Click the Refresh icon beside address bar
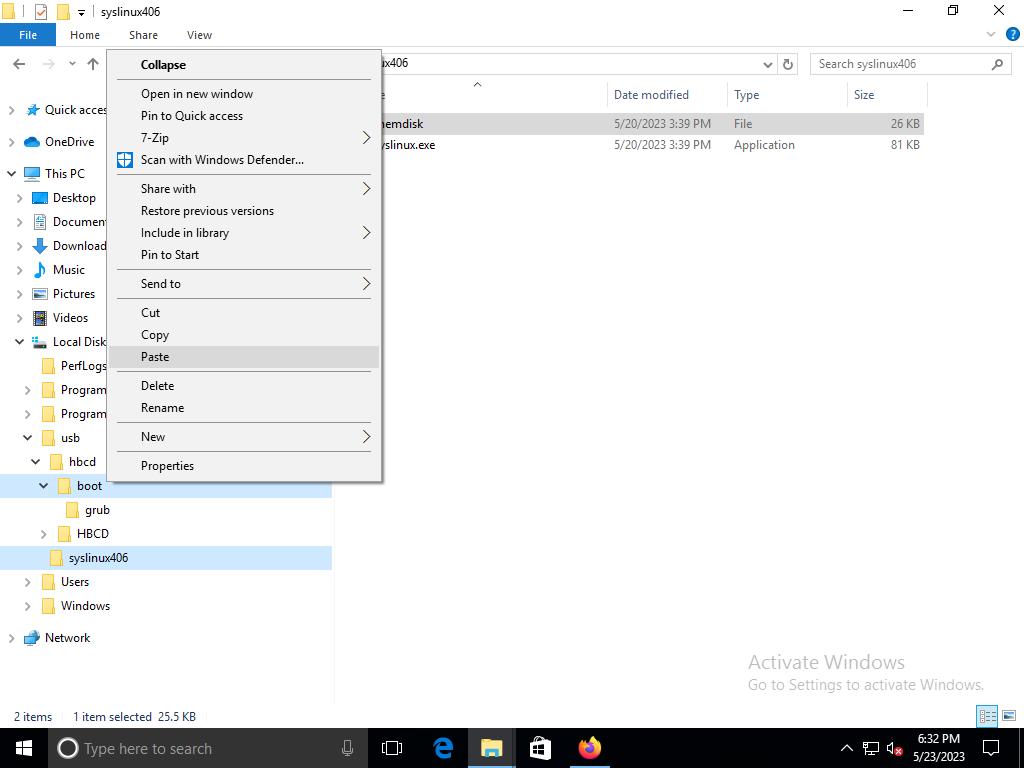This screenshot has width=1024, height=768. tap(788, 64)
